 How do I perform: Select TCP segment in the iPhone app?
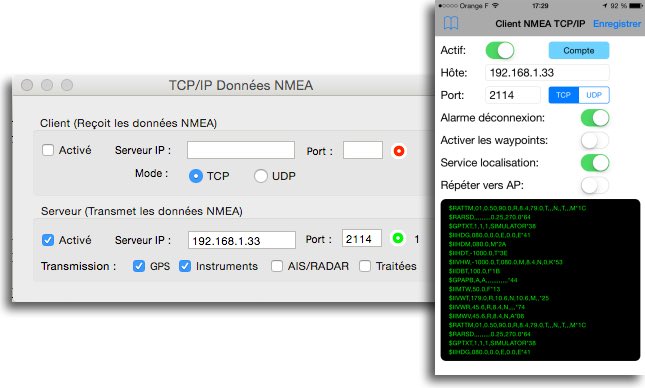point(564,95)
